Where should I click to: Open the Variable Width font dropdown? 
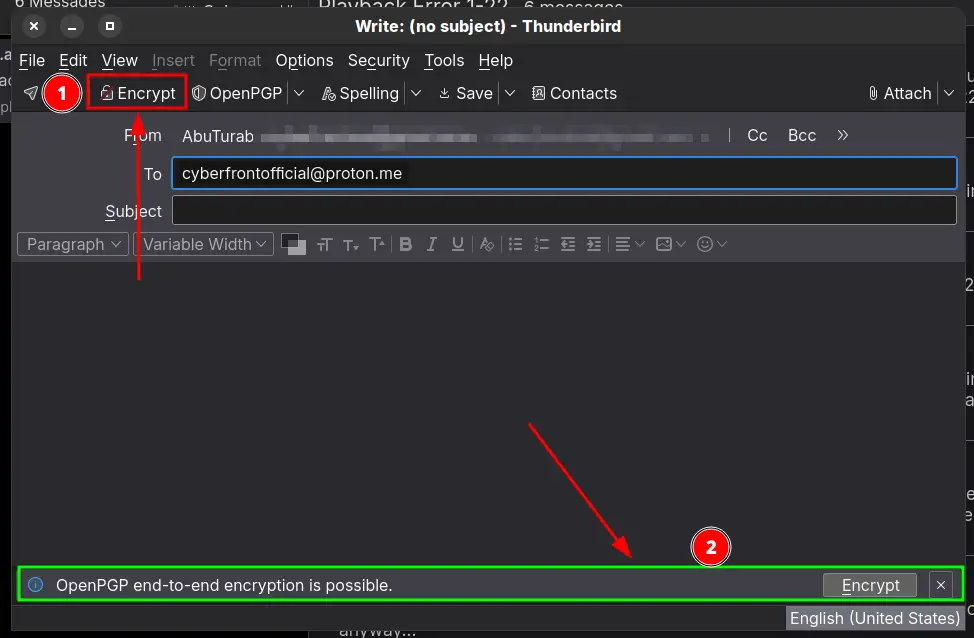(204, 244)
